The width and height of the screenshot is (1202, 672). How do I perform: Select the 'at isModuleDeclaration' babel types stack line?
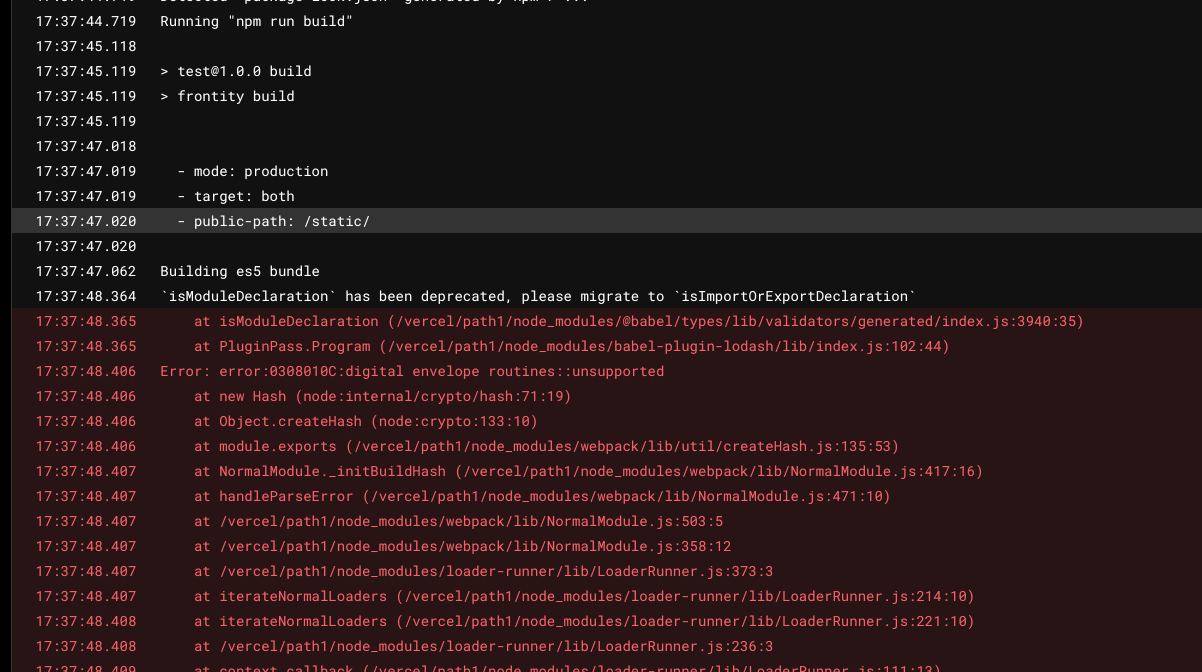click(x=638, y=321)
